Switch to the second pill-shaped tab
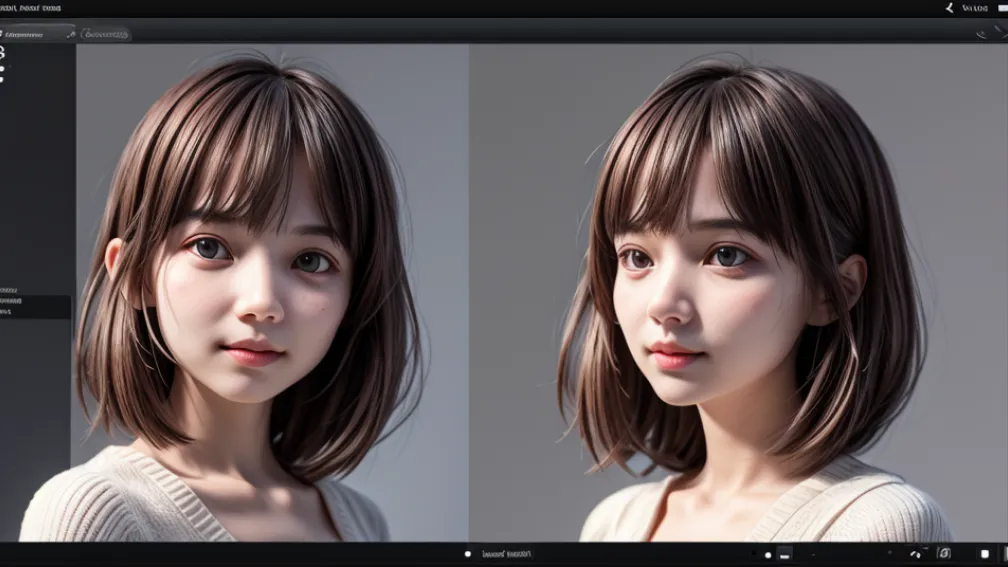Viewport: 1008px width, 567px height. pos(106,34)
